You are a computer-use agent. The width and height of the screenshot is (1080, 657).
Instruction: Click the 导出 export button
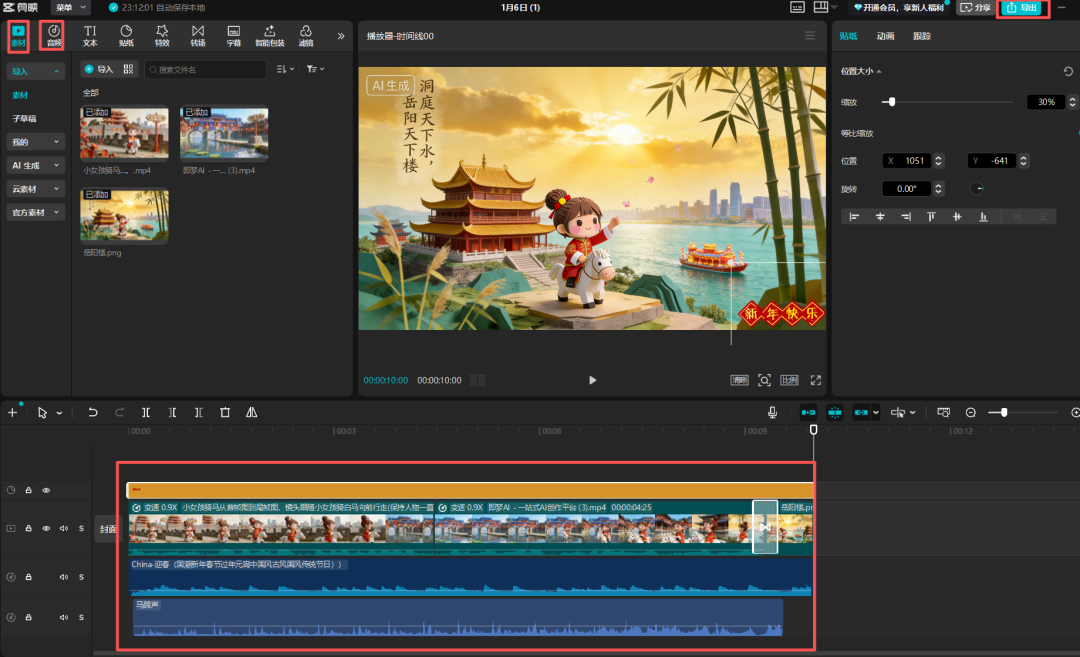pyautogui.click(x=1023, y=8)
